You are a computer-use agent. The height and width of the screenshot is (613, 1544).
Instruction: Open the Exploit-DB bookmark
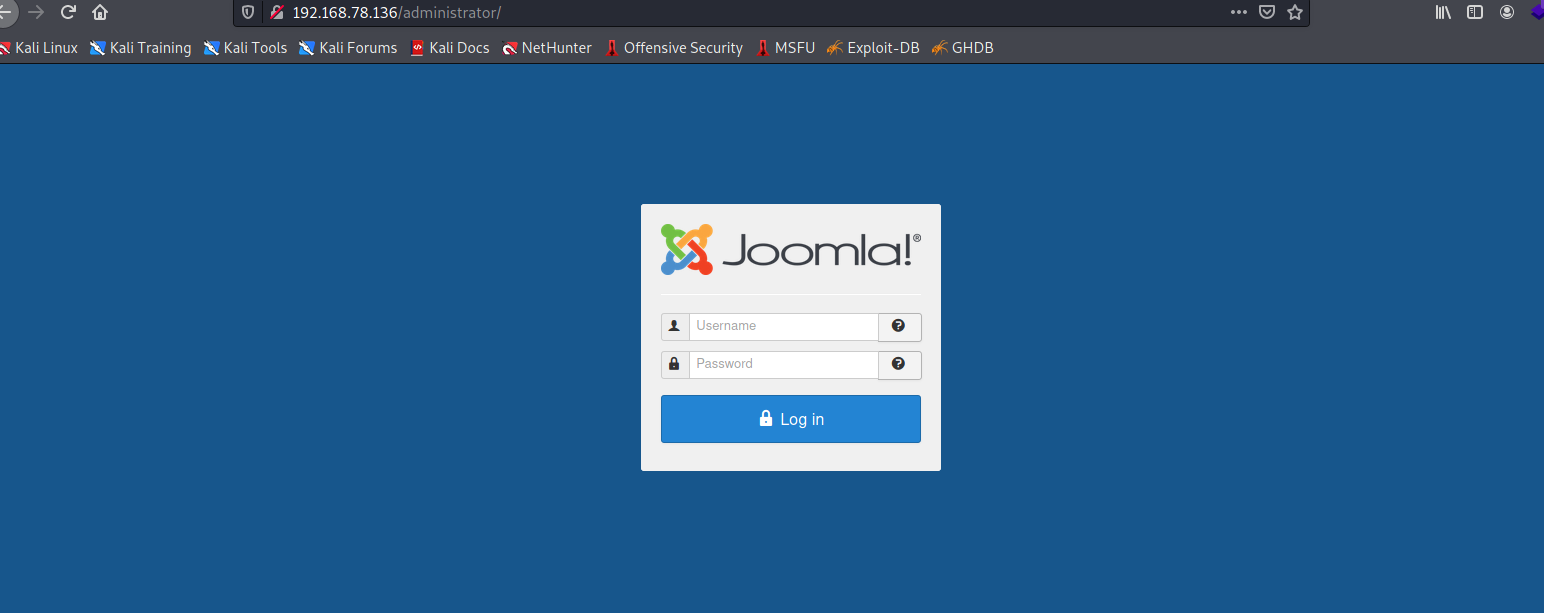pos(873,48)
